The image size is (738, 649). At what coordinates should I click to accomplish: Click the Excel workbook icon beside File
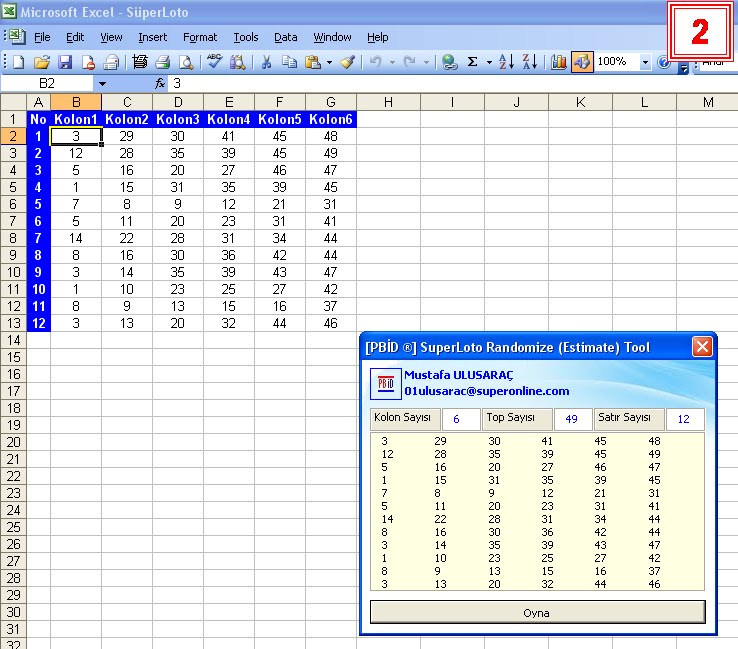point(17,37)
